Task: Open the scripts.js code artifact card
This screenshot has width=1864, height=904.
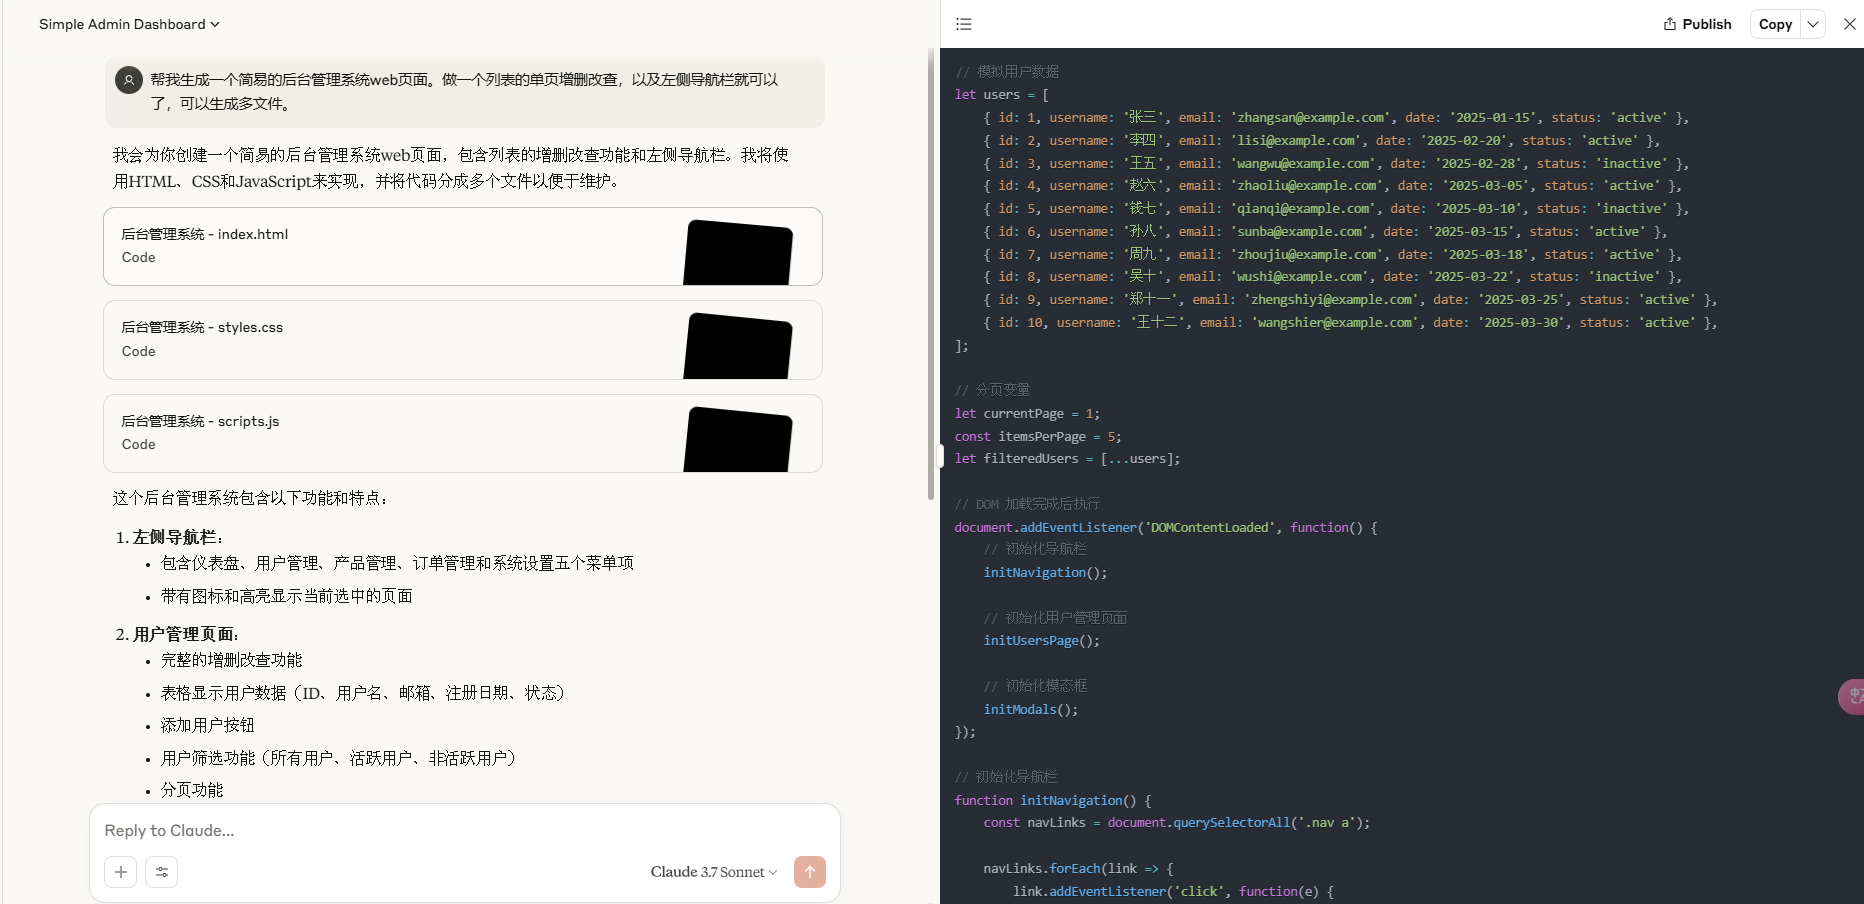Action: [400, 433]
